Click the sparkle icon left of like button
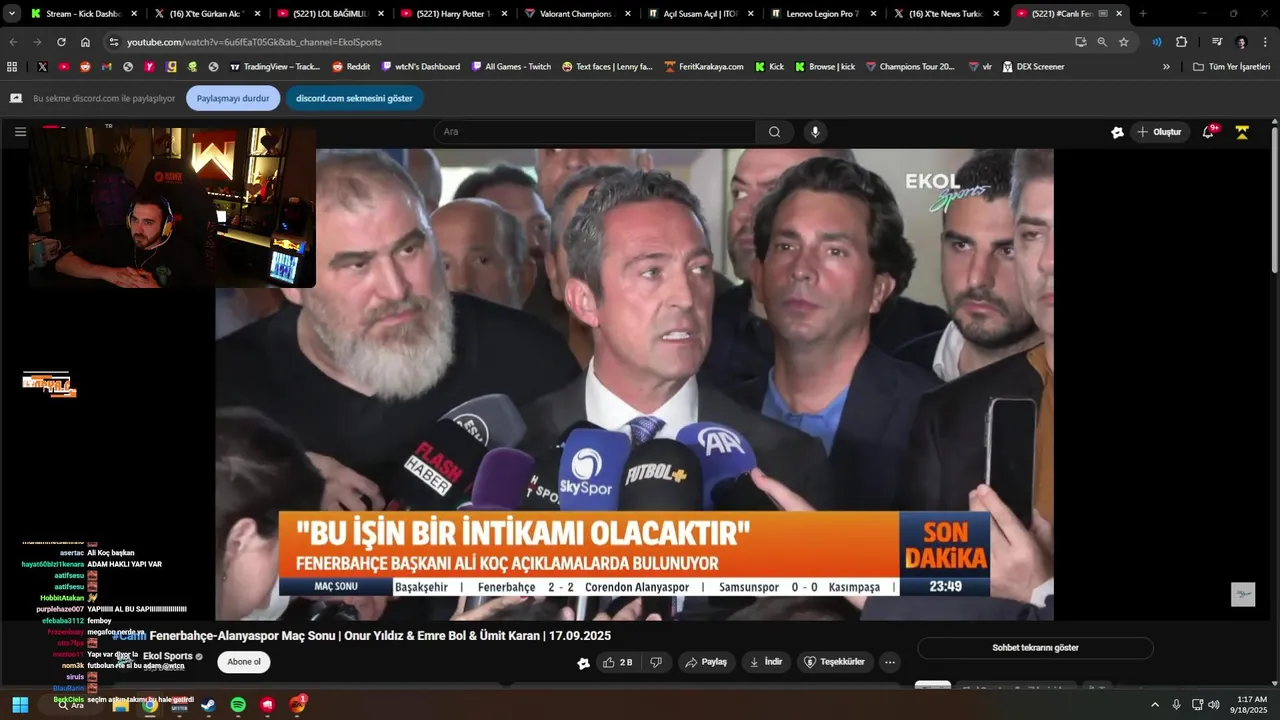 pos(584,662)
